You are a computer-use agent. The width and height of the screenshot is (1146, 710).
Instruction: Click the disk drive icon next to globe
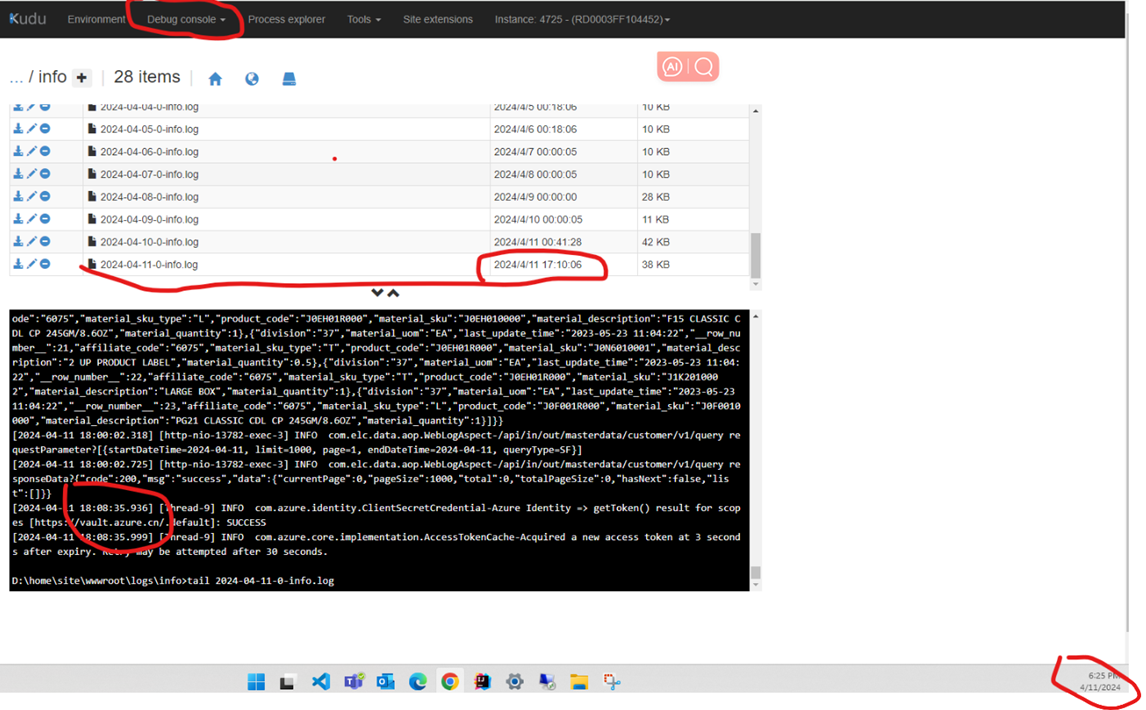[x=288, y=77]
